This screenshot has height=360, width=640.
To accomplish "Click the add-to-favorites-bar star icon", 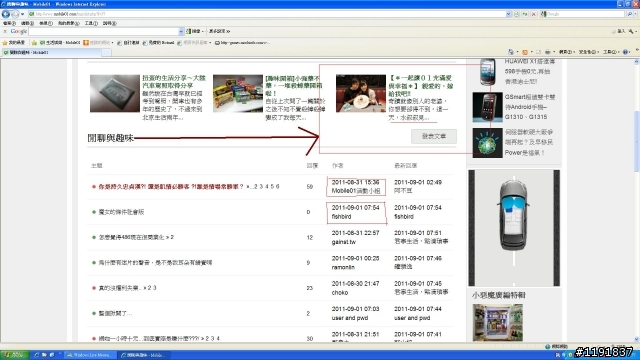I will click(34, 42).
